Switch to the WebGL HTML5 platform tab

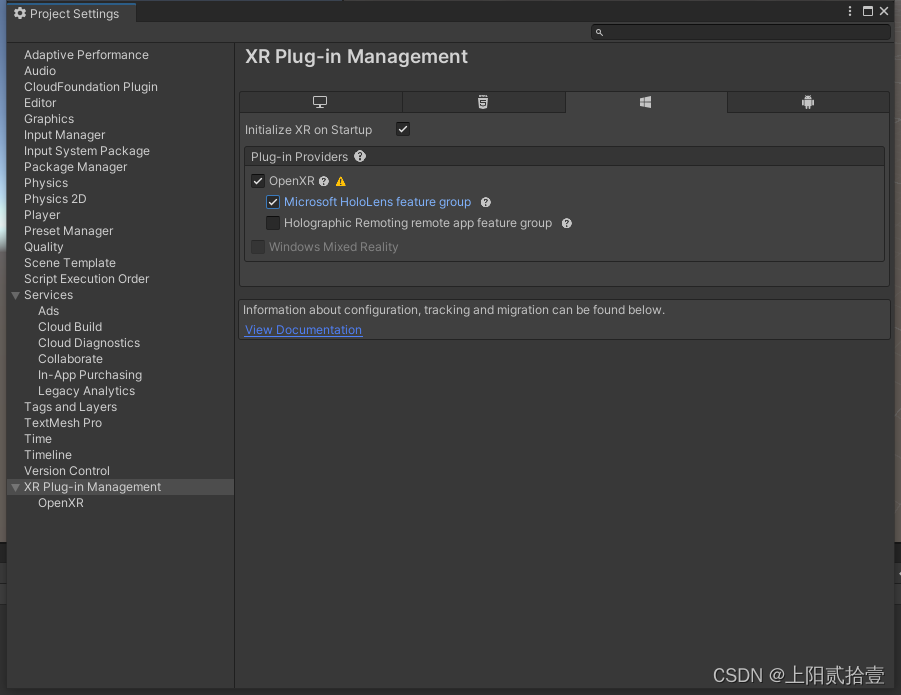483,102
